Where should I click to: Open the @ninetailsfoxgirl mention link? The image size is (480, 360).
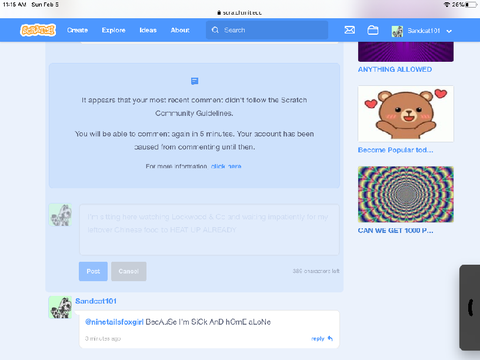114,322
